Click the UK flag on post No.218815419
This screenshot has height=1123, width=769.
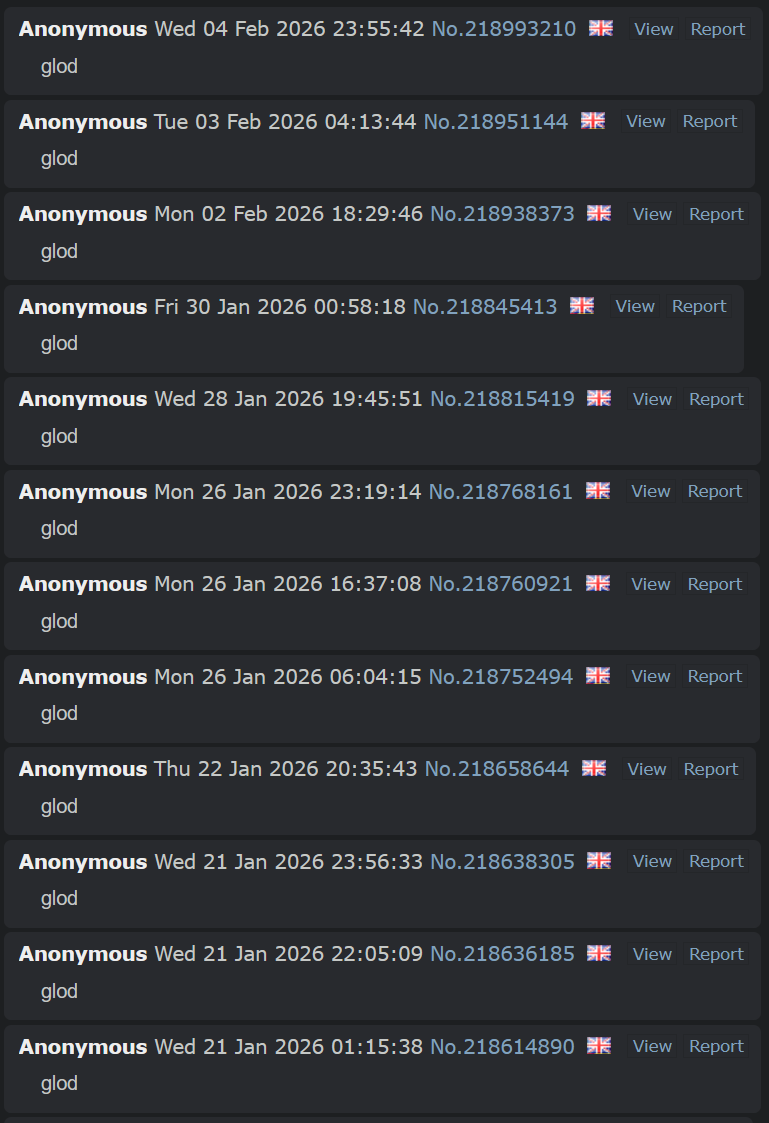pyautogui.click(x=599, y=398)
